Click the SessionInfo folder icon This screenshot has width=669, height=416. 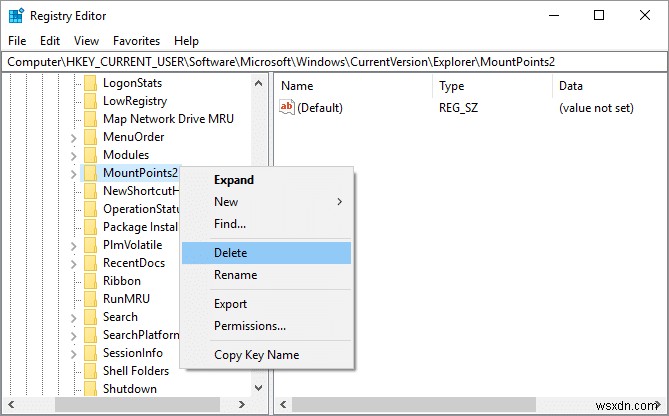(90, 353)
